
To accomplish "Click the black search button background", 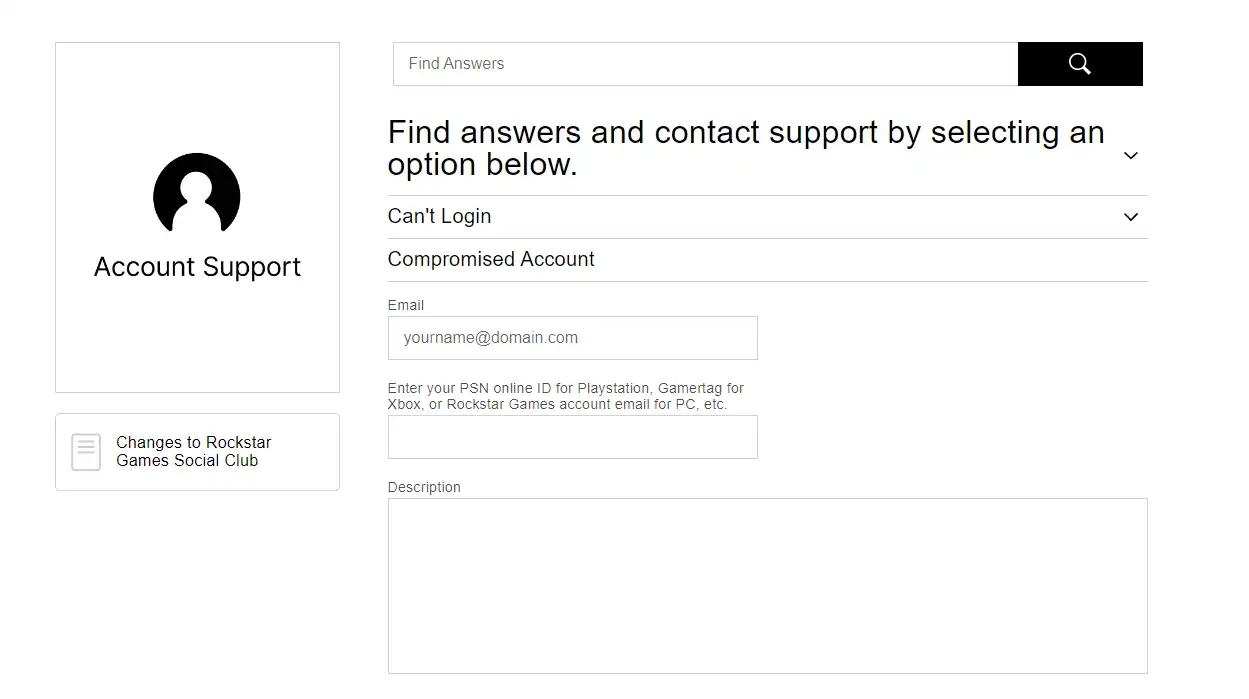I will pyautogui.click(x=1080, y=64).
